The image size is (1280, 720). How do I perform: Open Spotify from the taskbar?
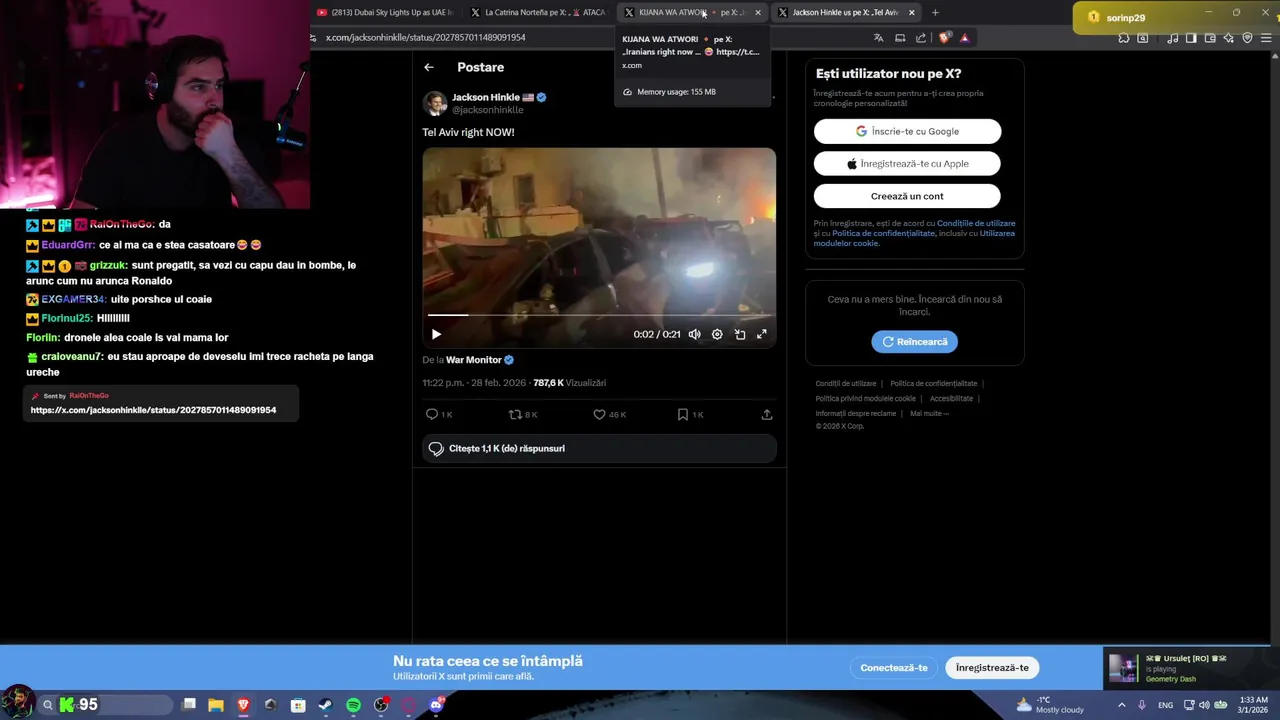(x=353, y=705)
